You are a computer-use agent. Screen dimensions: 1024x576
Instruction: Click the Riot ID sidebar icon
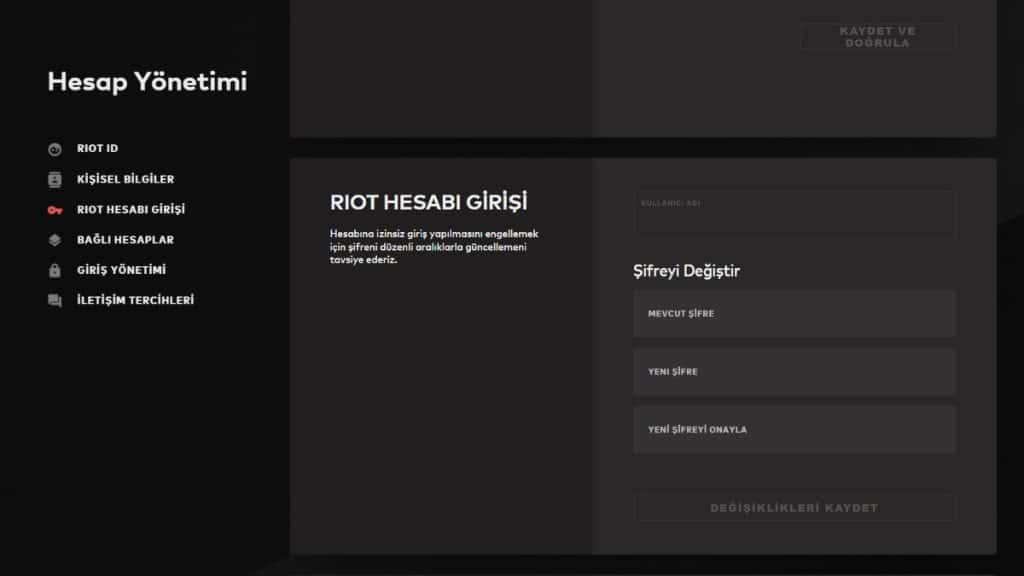55,149
